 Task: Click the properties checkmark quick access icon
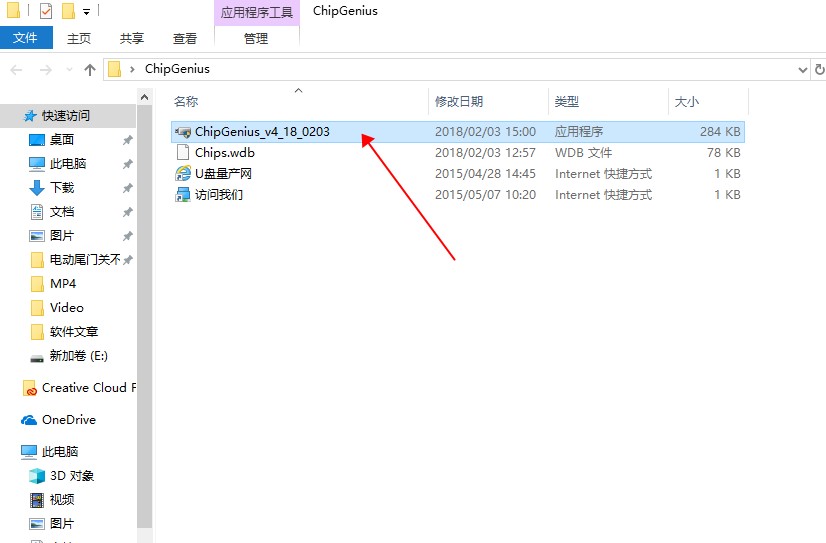46,11
